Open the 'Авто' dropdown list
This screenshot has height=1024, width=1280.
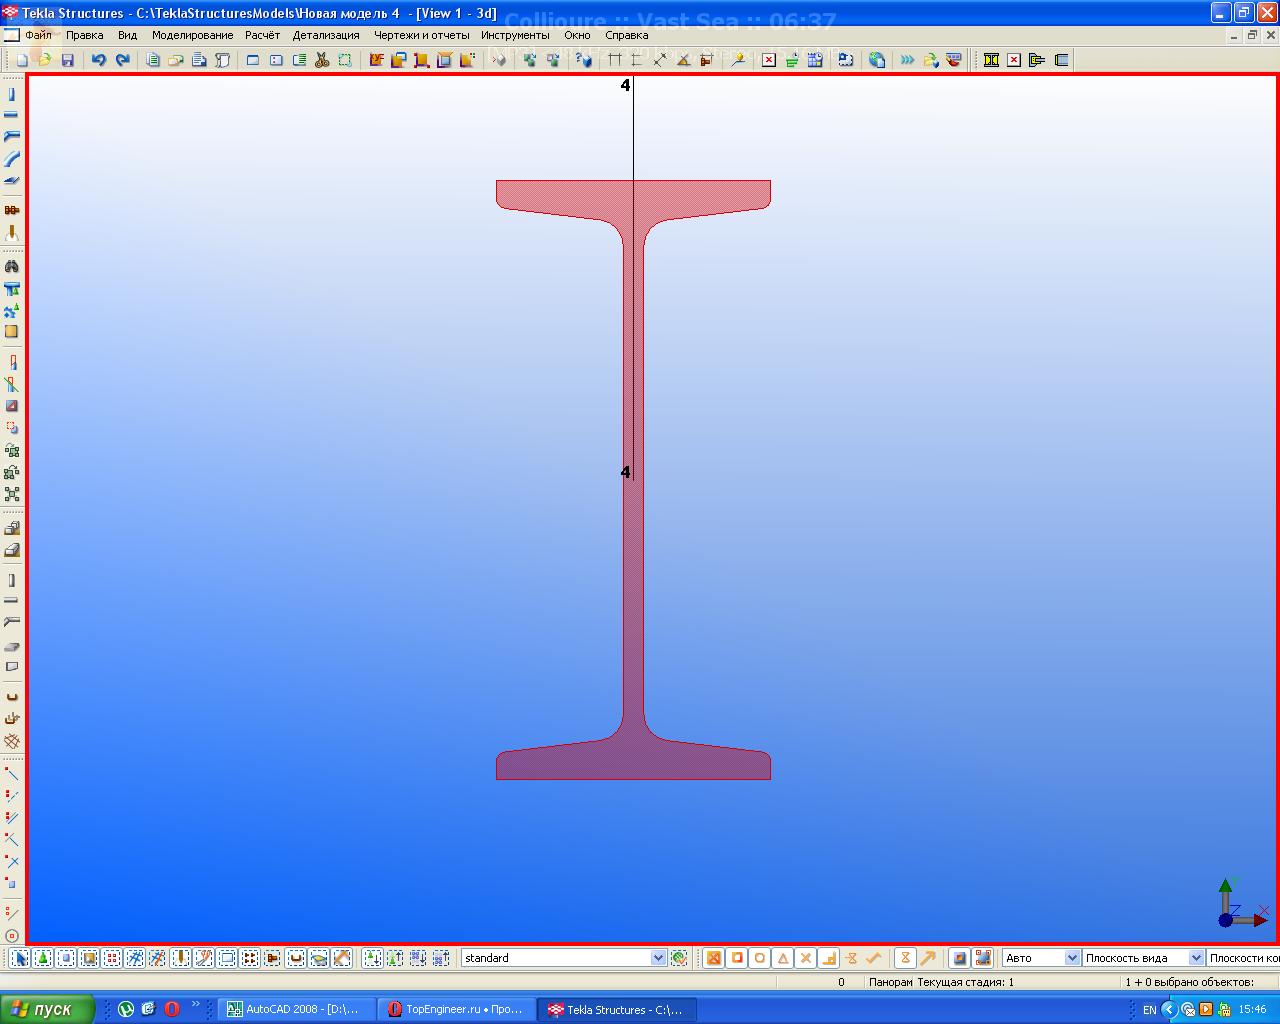[x=1072, y=958]
